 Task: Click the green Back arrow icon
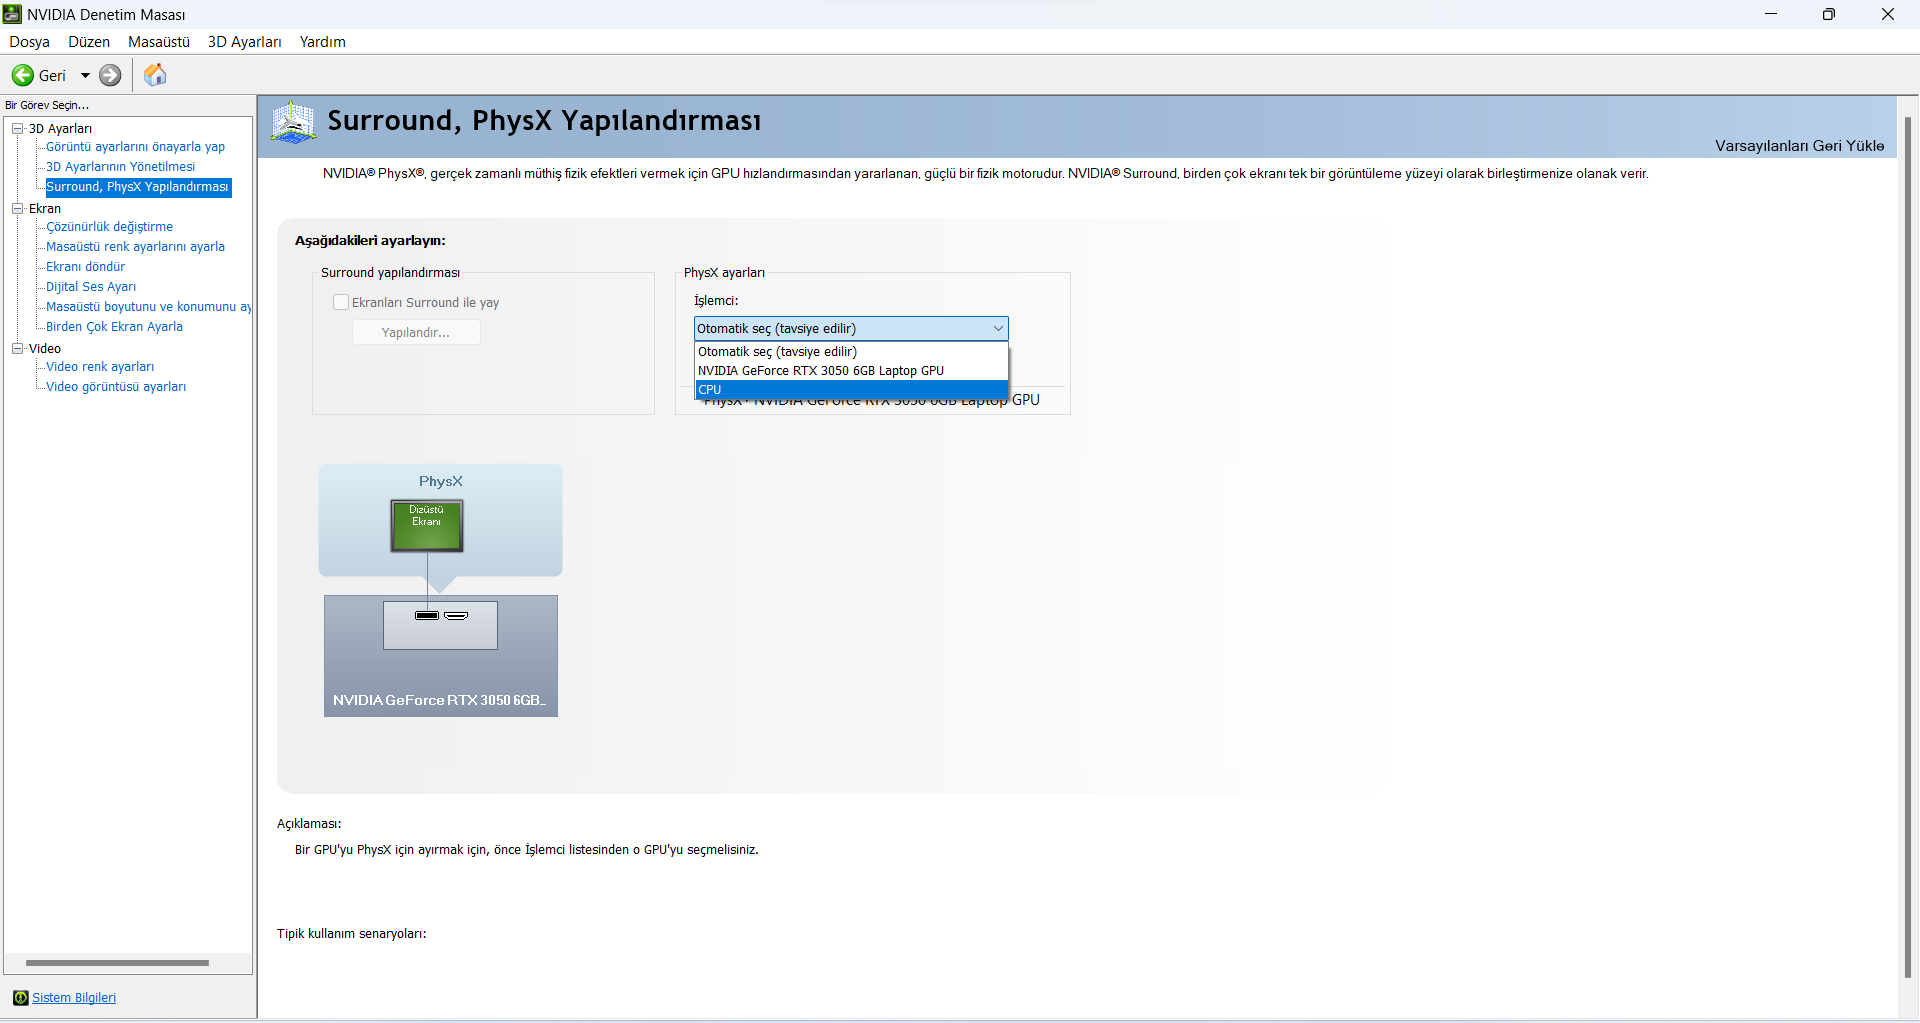pyautogui.click(x=22, y=75)
